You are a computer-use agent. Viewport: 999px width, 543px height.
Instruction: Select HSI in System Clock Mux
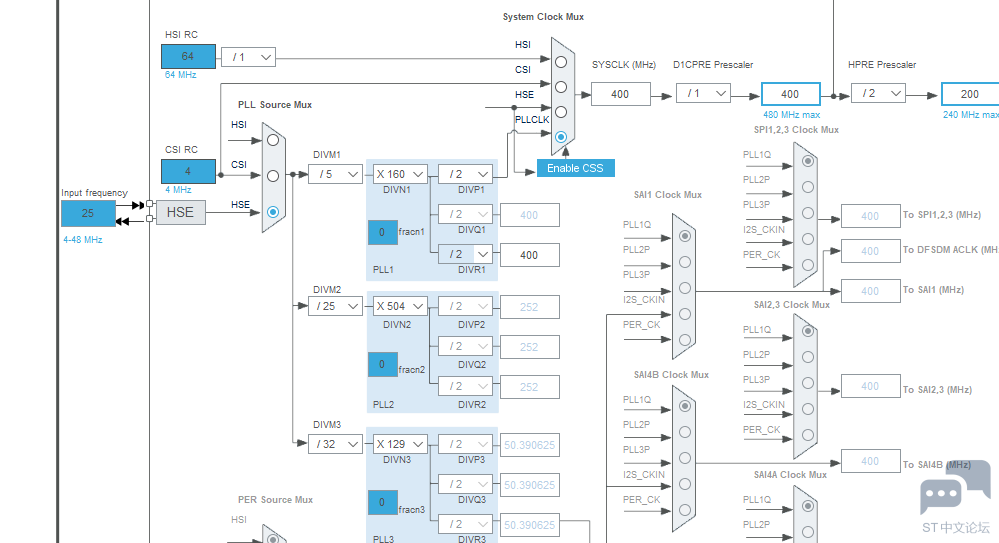tap(561, 62)
